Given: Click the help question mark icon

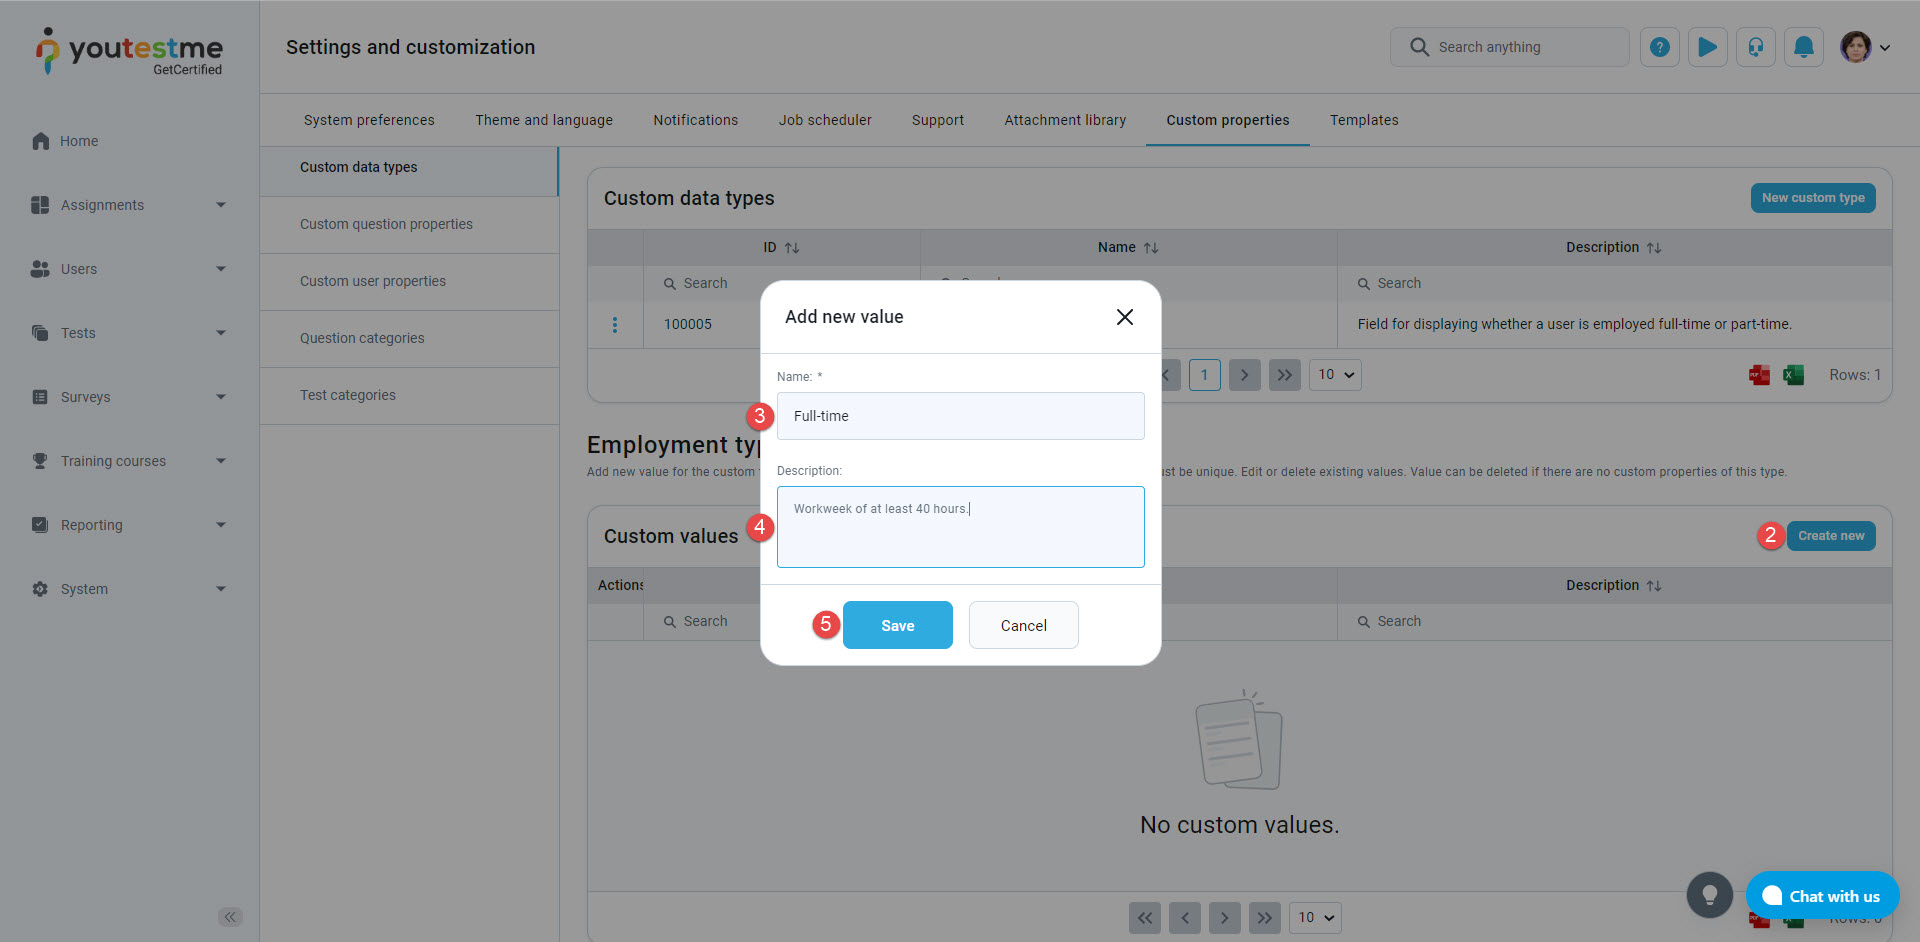Looking at the screenshot, I should click(1659, 47).
